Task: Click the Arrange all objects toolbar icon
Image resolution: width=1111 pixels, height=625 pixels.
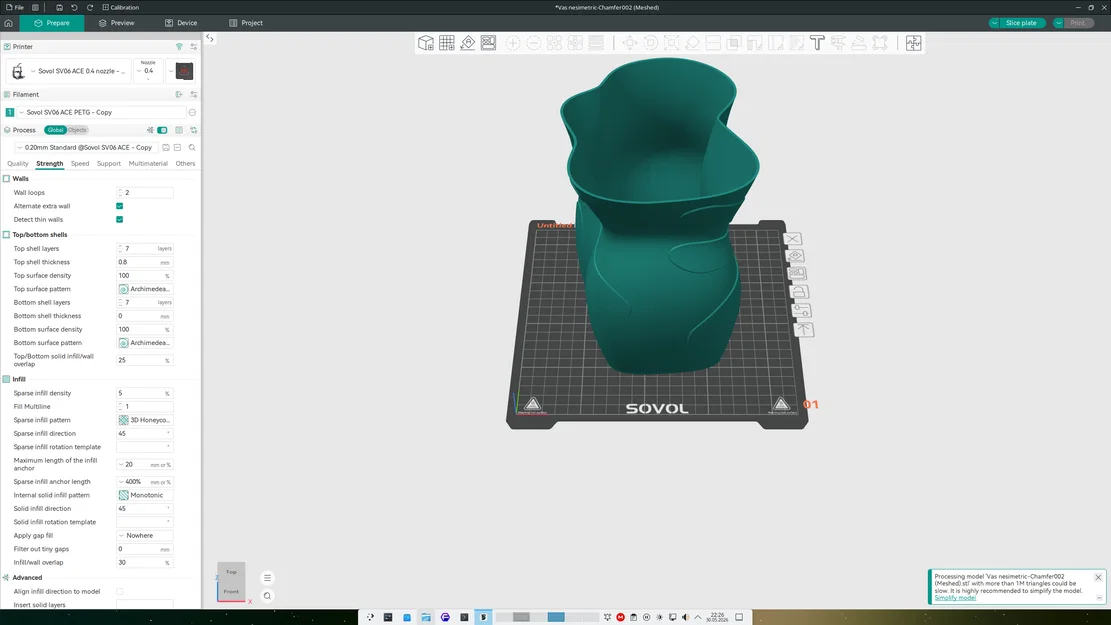Action: point(488,43)
